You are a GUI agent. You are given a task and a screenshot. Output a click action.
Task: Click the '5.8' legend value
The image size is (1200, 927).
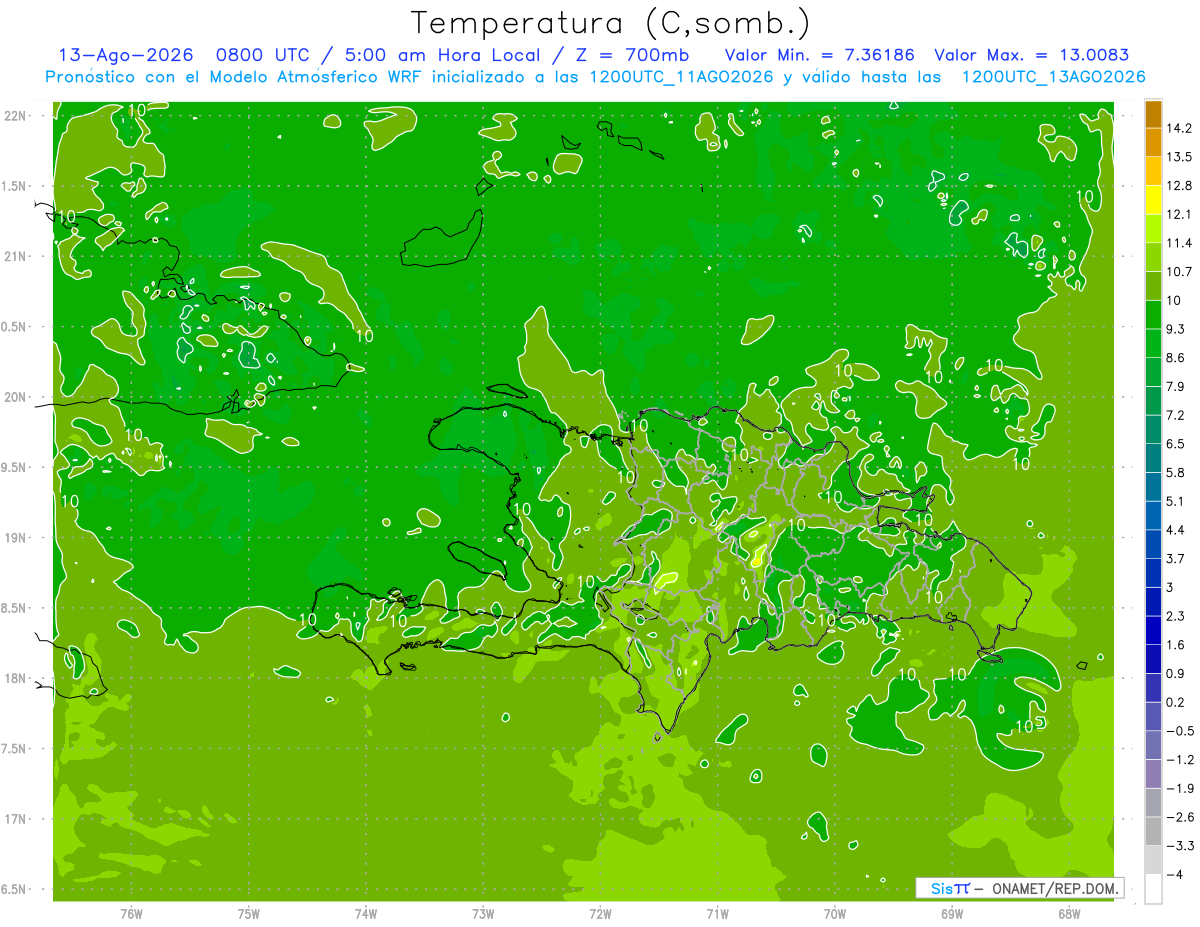click(1176, 473)
